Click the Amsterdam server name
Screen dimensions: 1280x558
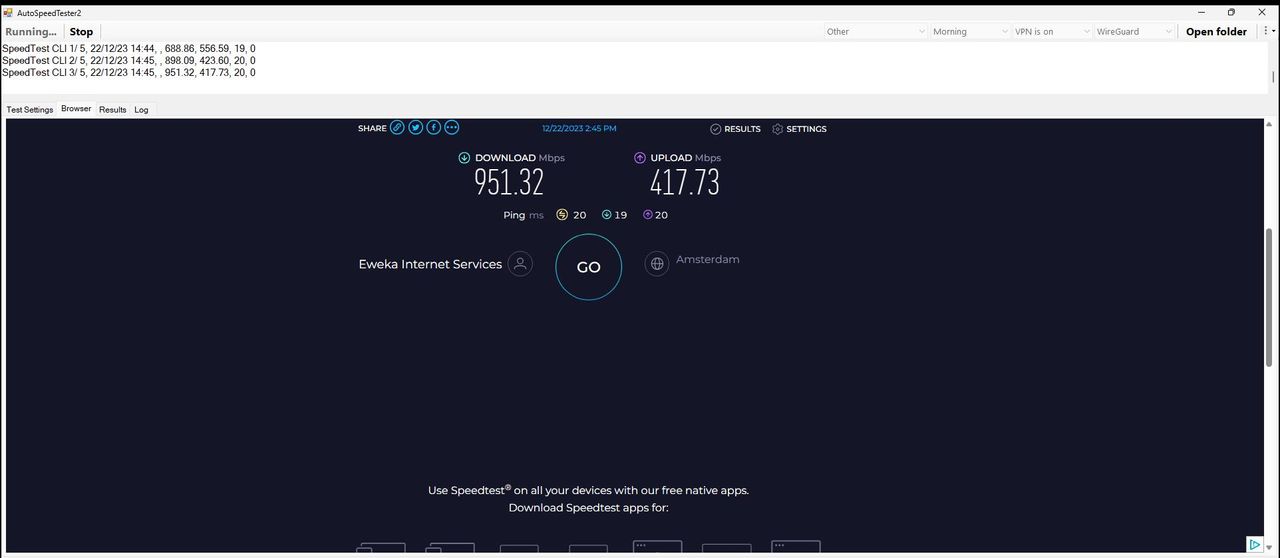708,259
